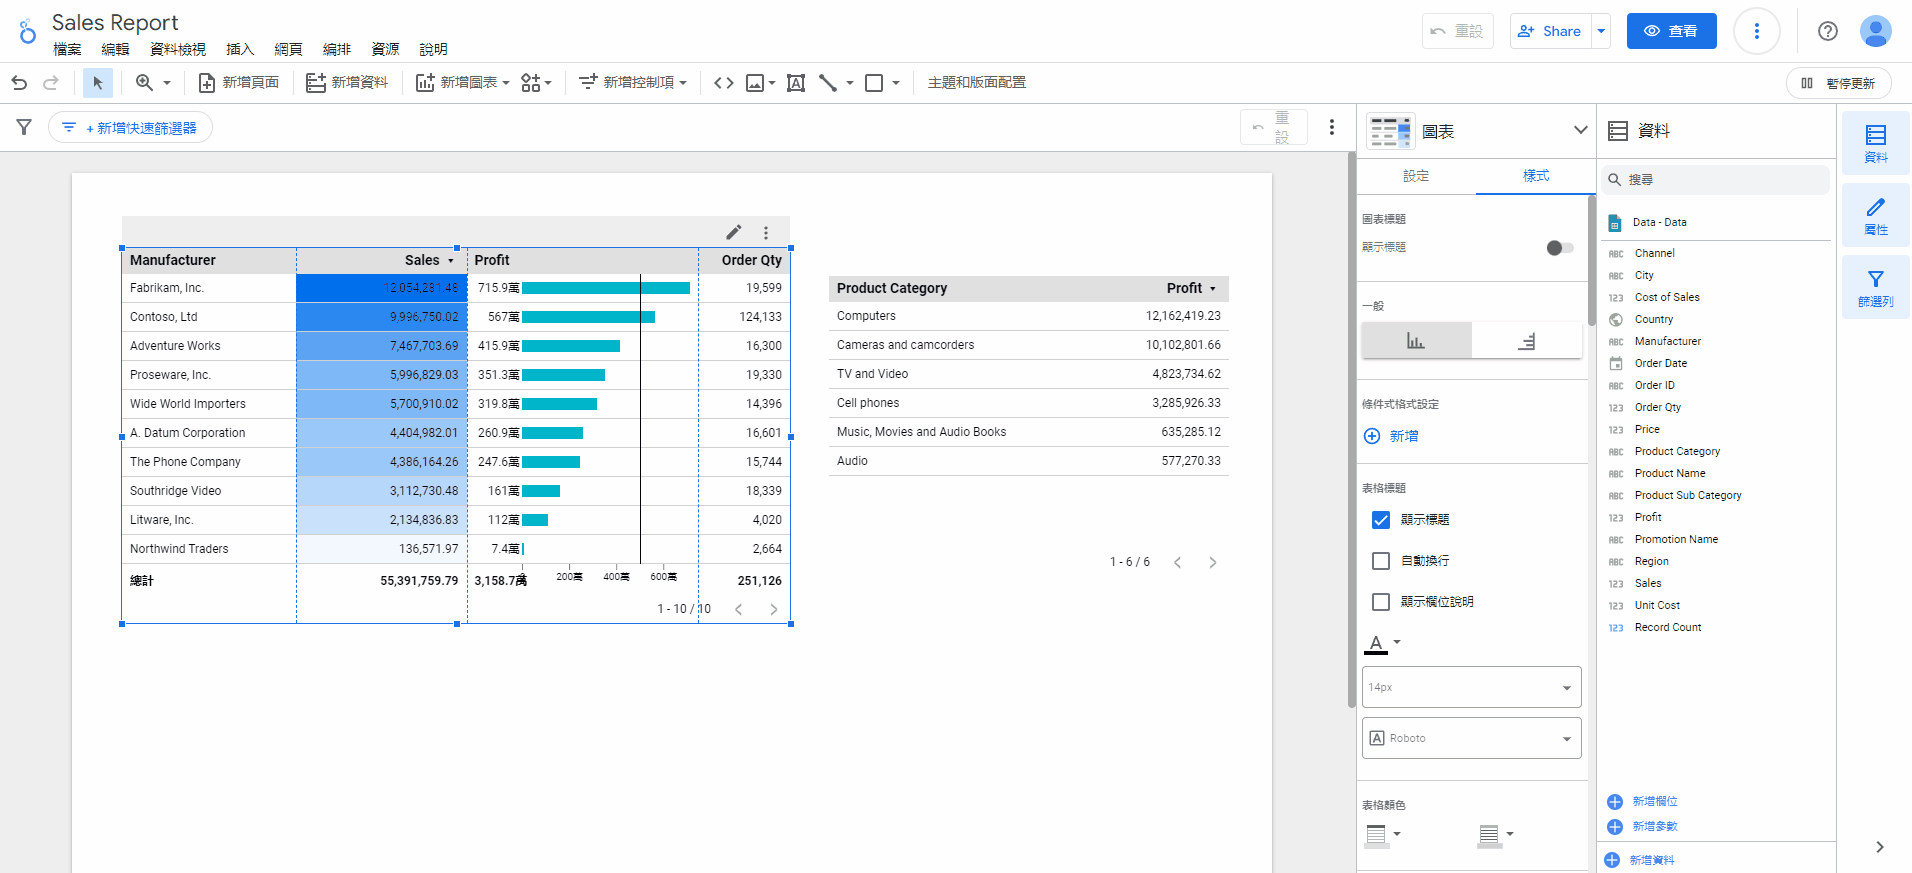Screen dimensions: 1912x873
Task: Open the 屬性 properties side panel
Action: 1876,215
